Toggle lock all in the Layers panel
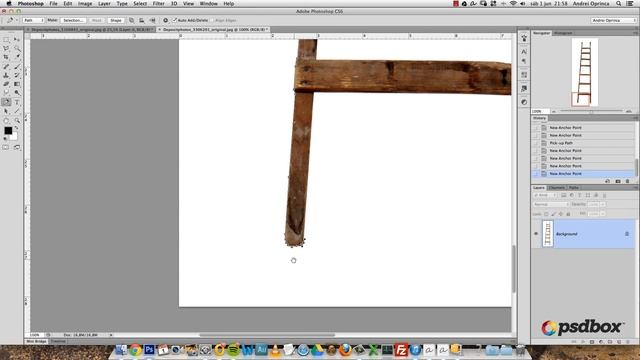Image resolution: width=640 pixels, height=360 pixels. 568,214
